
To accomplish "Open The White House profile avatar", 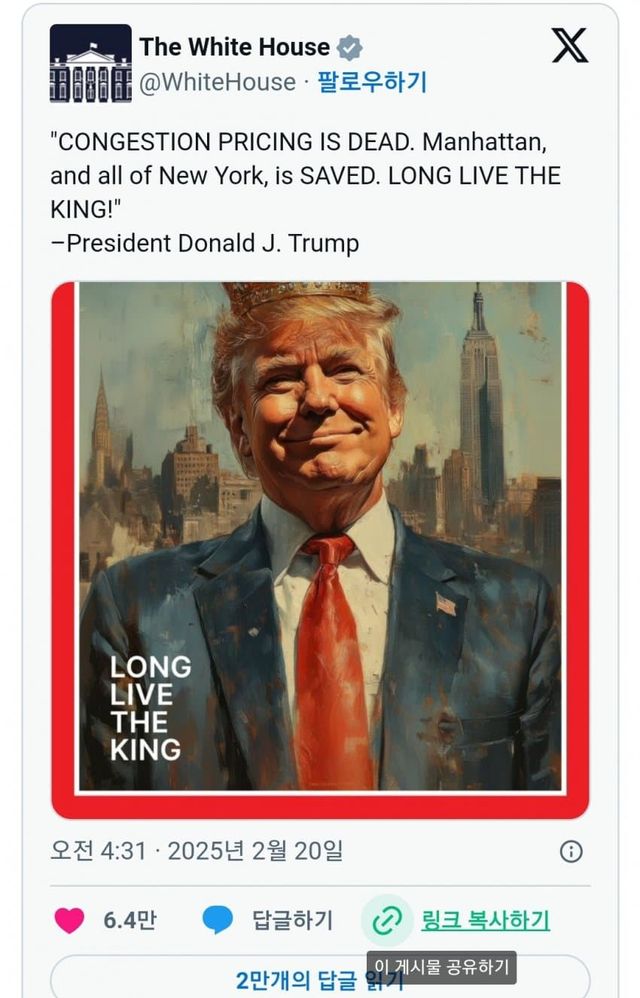I will pyautogui.click(x=91, y=63).
